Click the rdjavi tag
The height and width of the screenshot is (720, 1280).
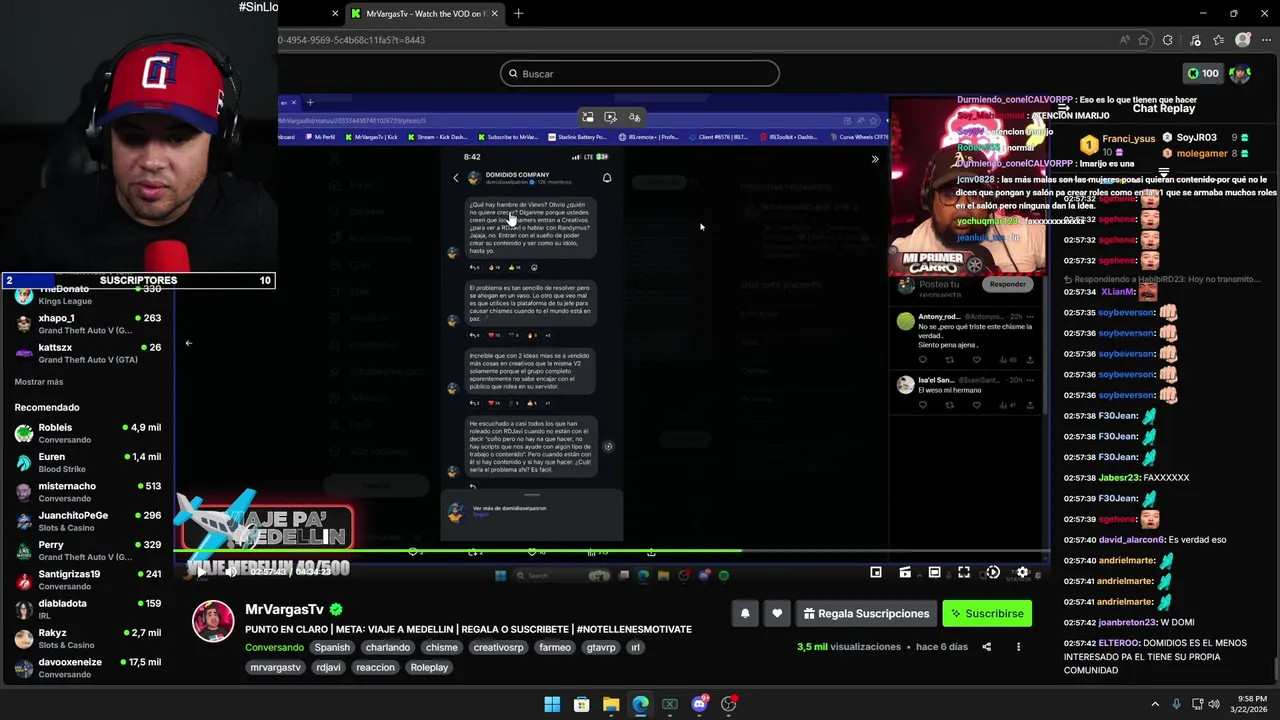pos(328,667)
